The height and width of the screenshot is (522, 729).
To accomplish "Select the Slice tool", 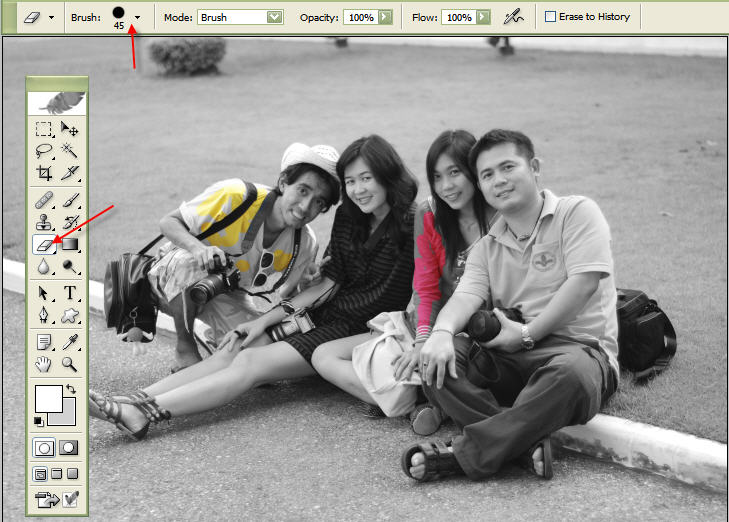I will [x=70, y=173].
